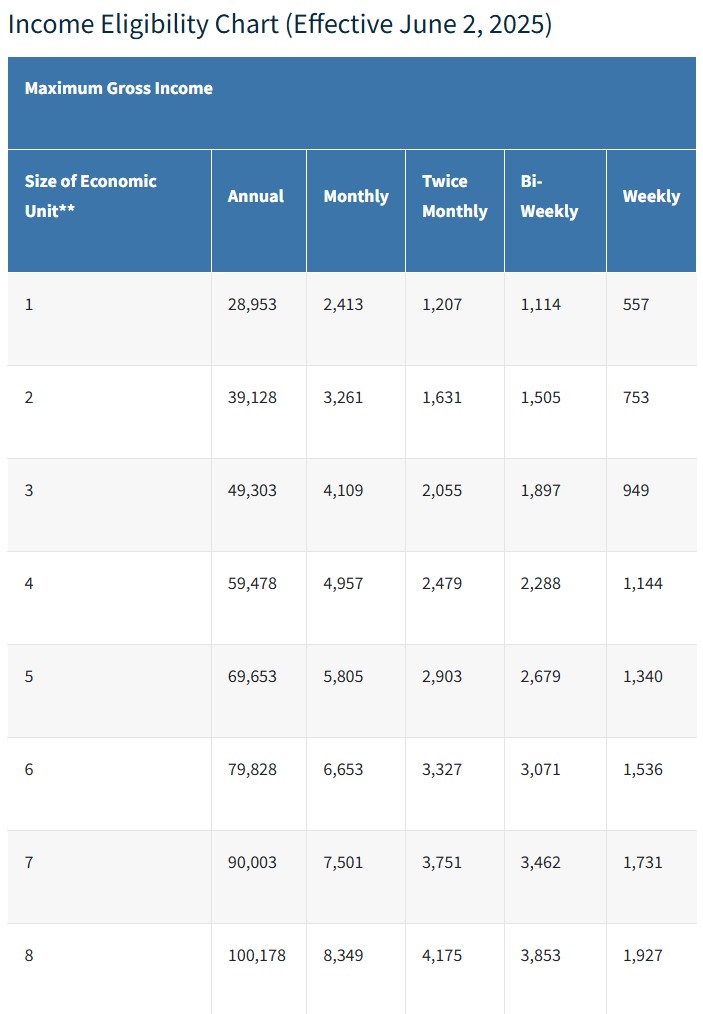This screenshot has height=1014, width=703.
Task: Click monthly value 7,501
Action: [x=343, y=862]
